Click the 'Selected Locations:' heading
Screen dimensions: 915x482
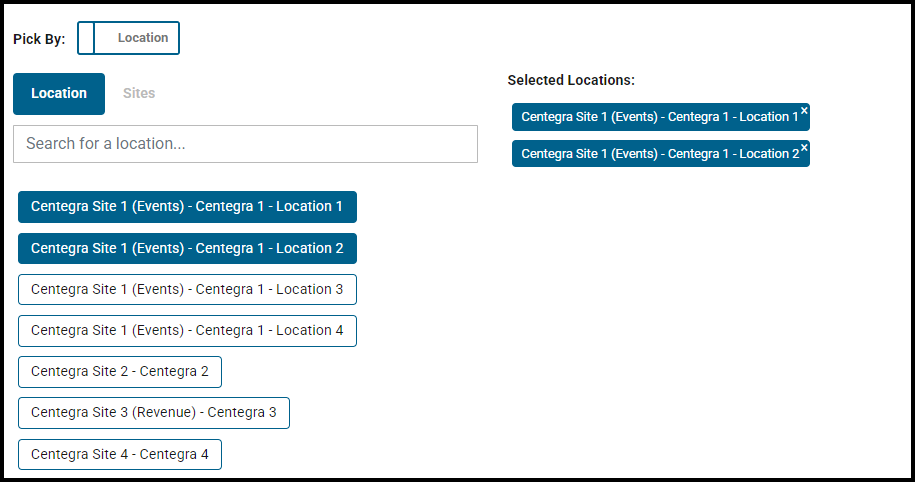[x=571, y=80]
